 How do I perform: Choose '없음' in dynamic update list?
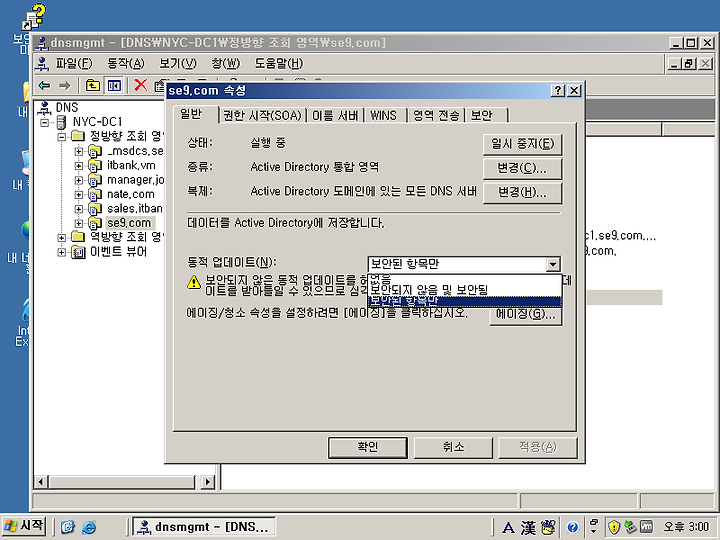coord(464,279)
